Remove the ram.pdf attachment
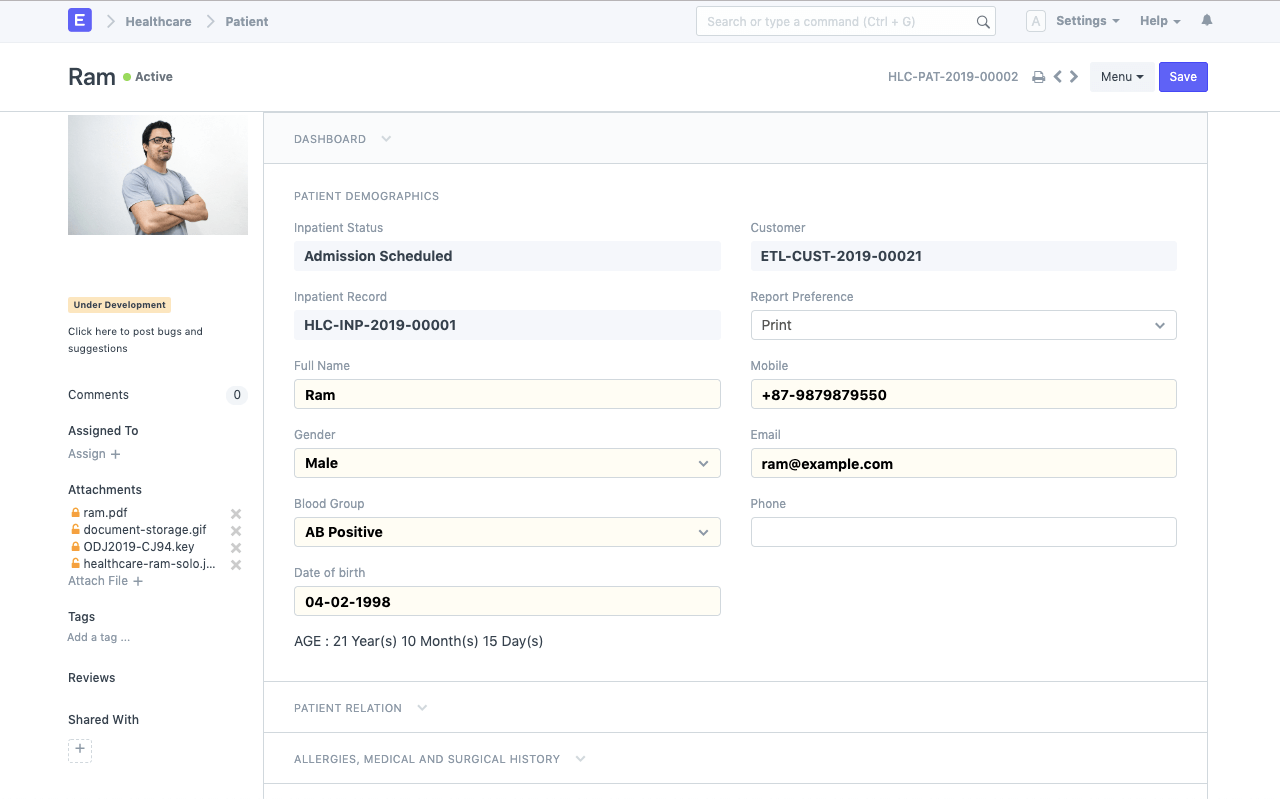Viewport: 1280px width, 799px height. (x=236, y=514)
